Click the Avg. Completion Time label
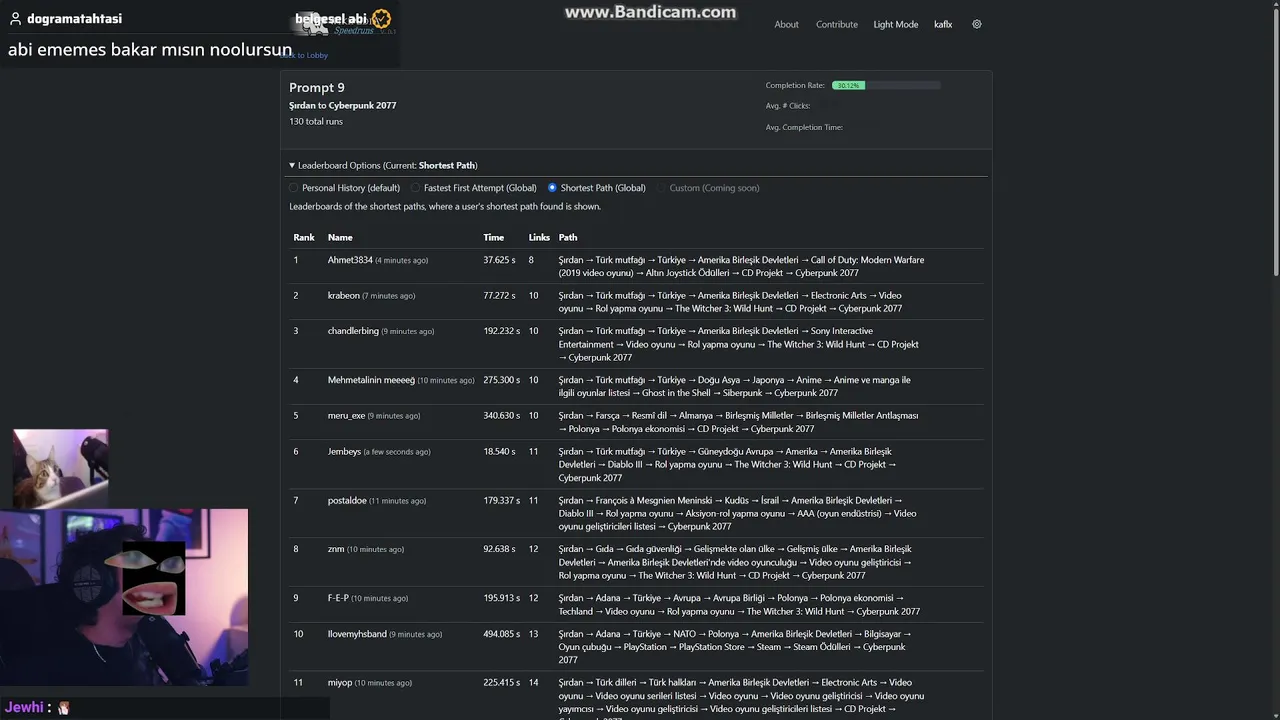This screenshot has height=720, width=1280. click(804, 127)
